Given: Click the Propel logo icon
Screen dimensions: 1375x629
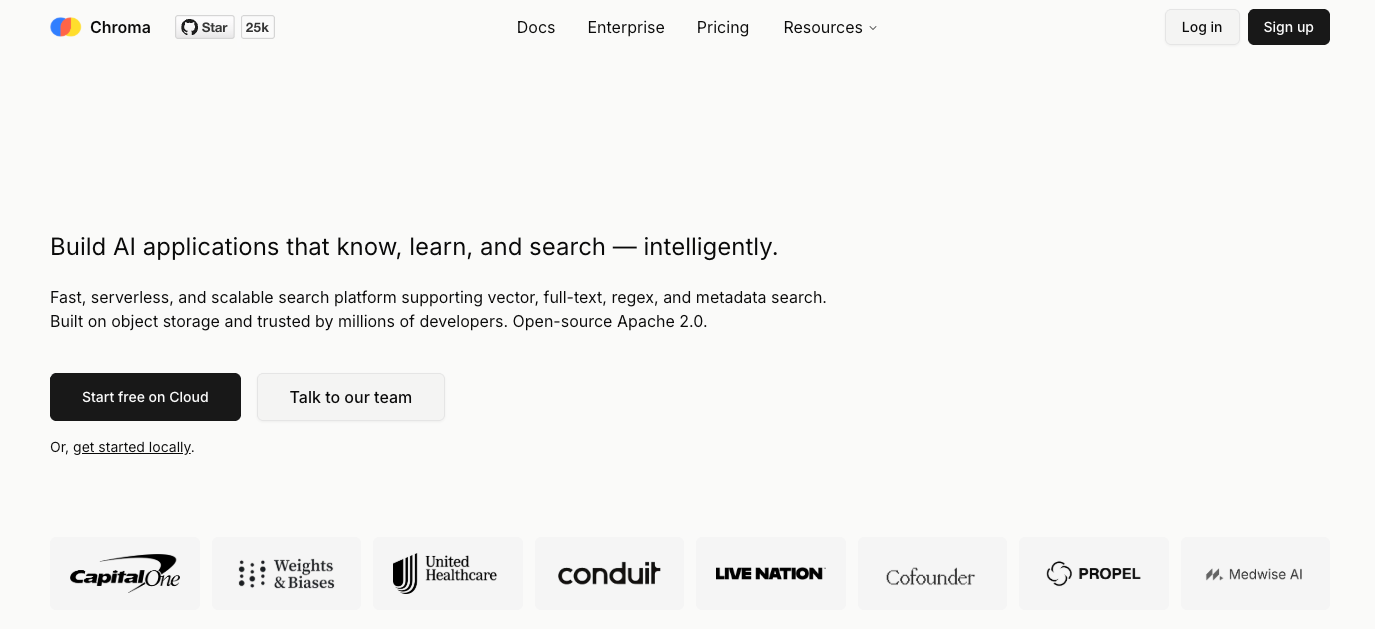Looking at the screenshot, I should pos(1059,574).
